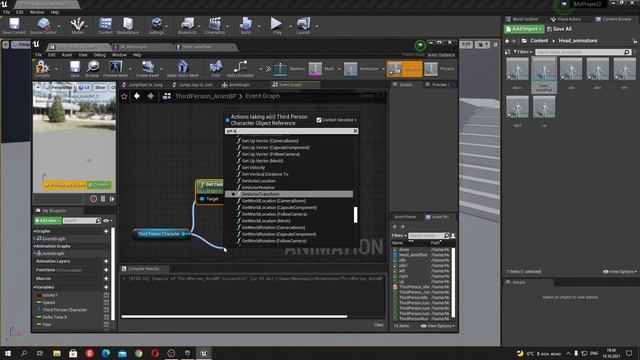Choose GetWorldLocation (Mesh) action

[x=266, y=221]
